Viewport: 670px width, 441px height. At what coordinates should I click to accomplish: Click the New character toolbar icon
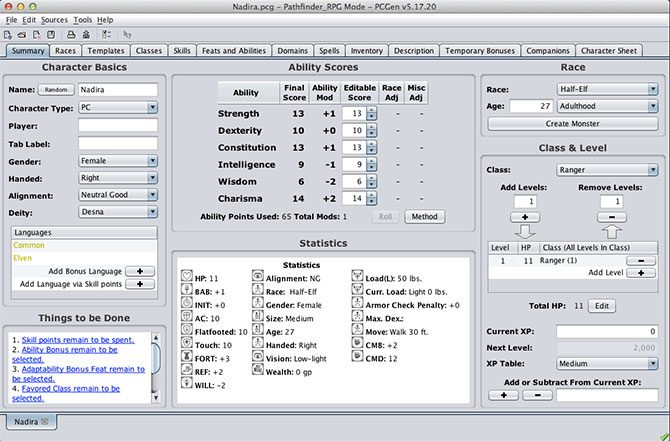click(x=8, y=35)
